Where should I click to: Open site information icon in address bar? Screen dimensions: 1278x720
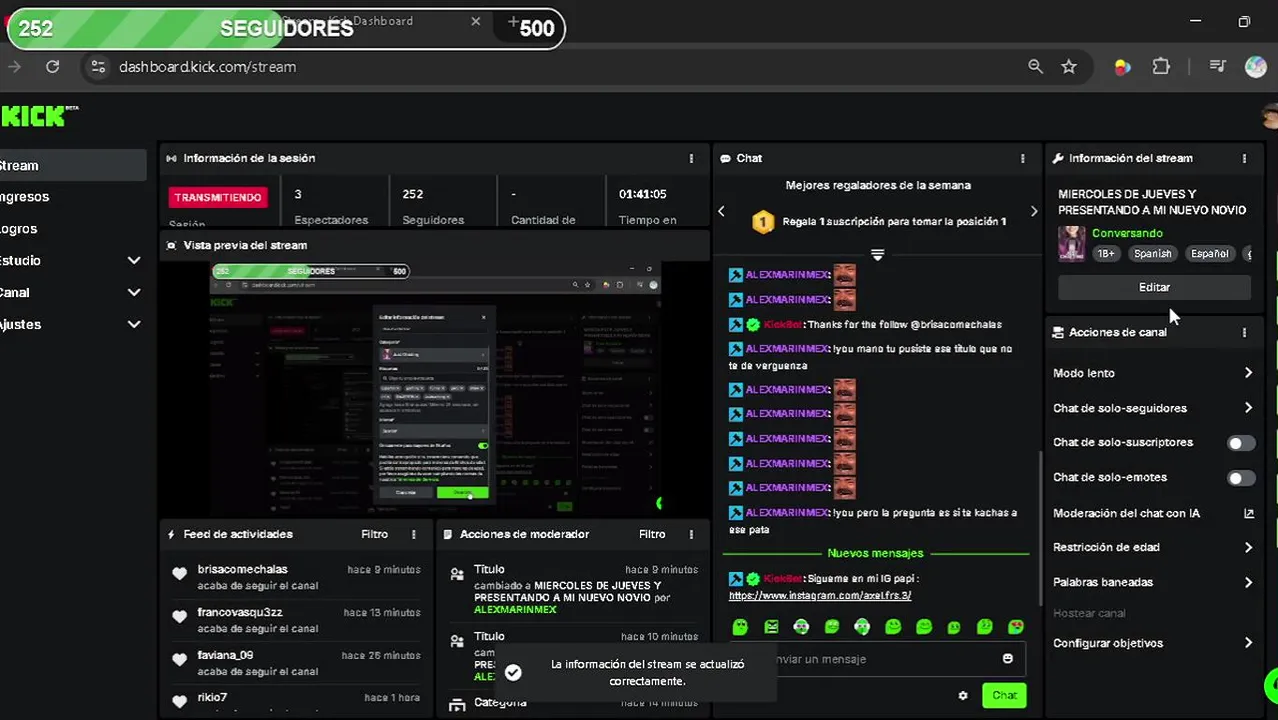pyautogui.click(x=98, y=67)
